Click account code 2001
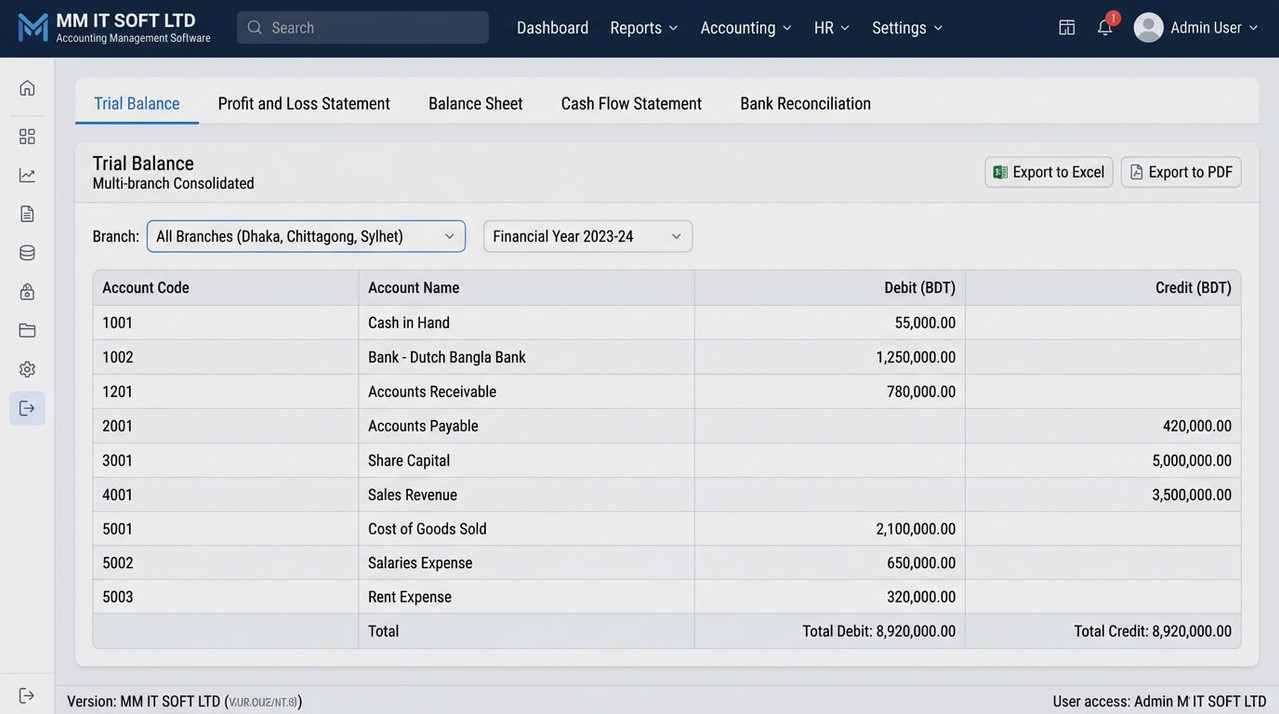This screenshot has width=1279, height=714. coord(118,426)
